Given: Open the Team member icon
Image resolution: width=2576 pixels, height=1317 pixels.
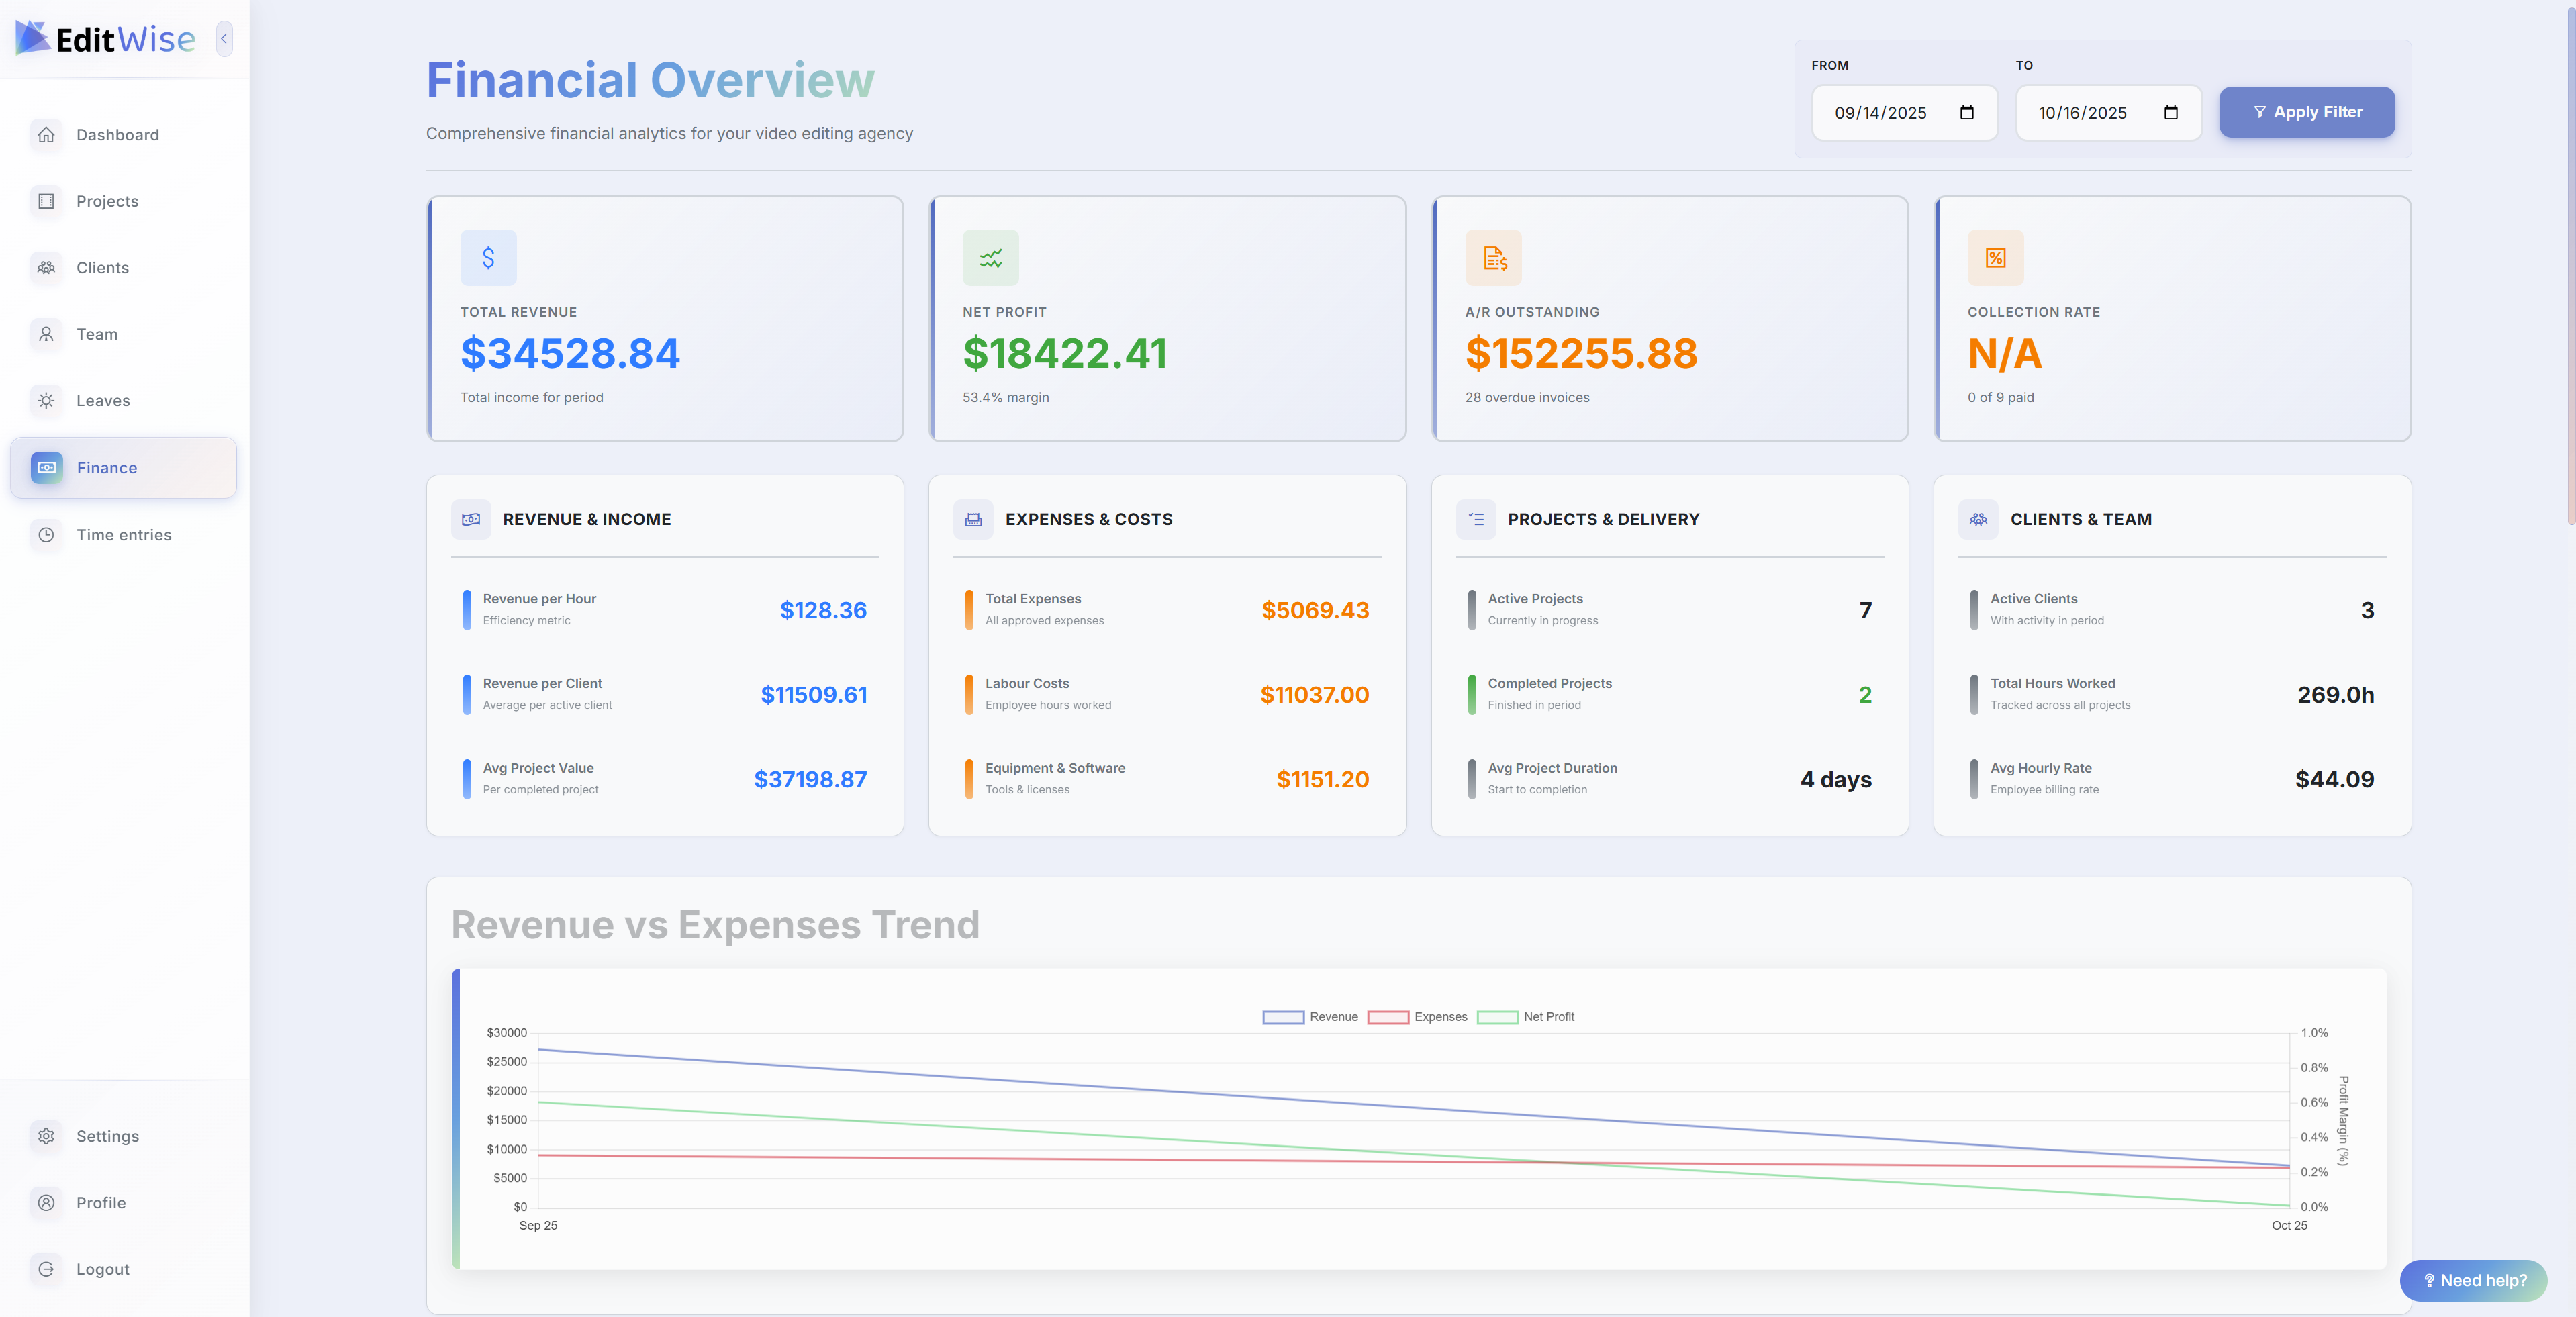Looking at the screenshot, I should pos(46,334).
